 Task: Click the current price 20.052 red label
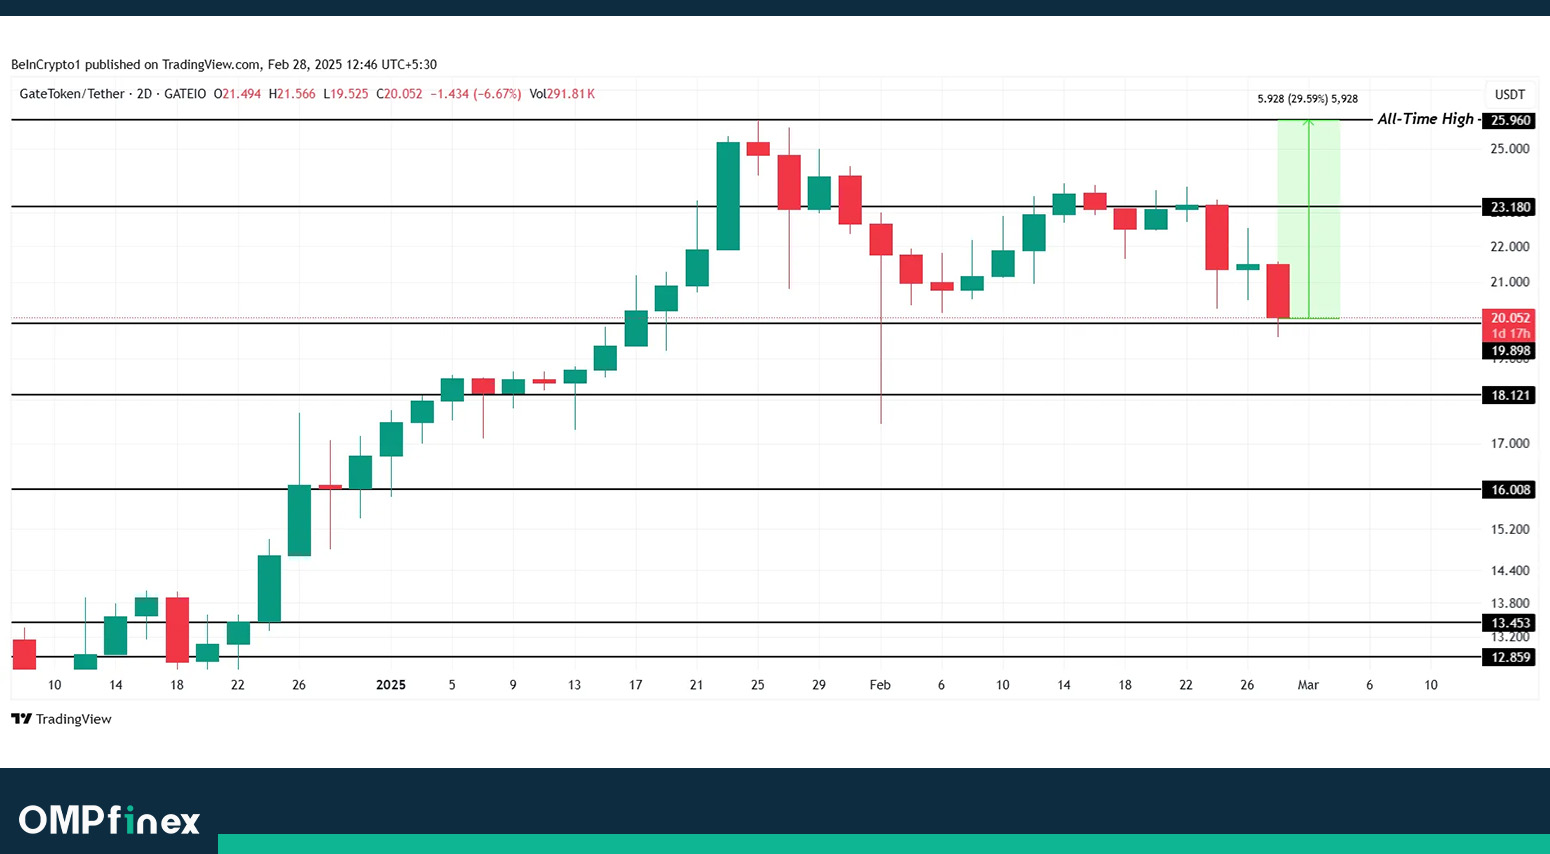(x=1510, y=318)
